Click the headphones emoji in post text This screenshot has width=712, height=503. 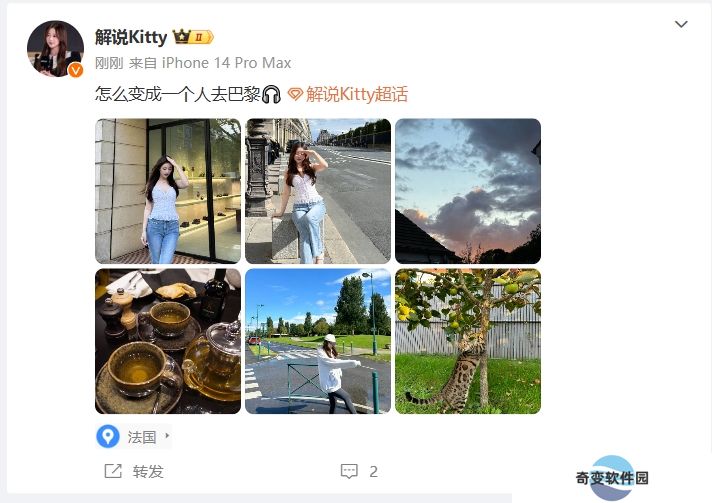click(x=272, y=94)
